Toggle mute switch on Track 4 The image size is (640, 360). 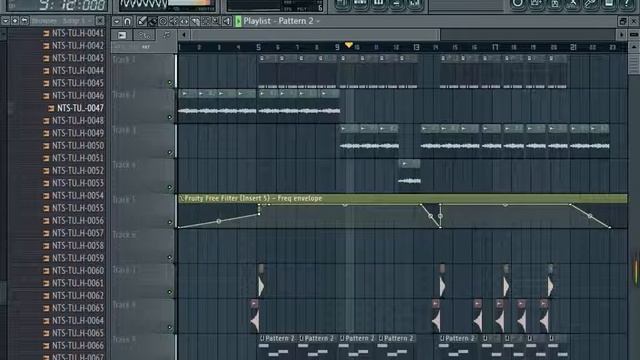tap(170, 187)
